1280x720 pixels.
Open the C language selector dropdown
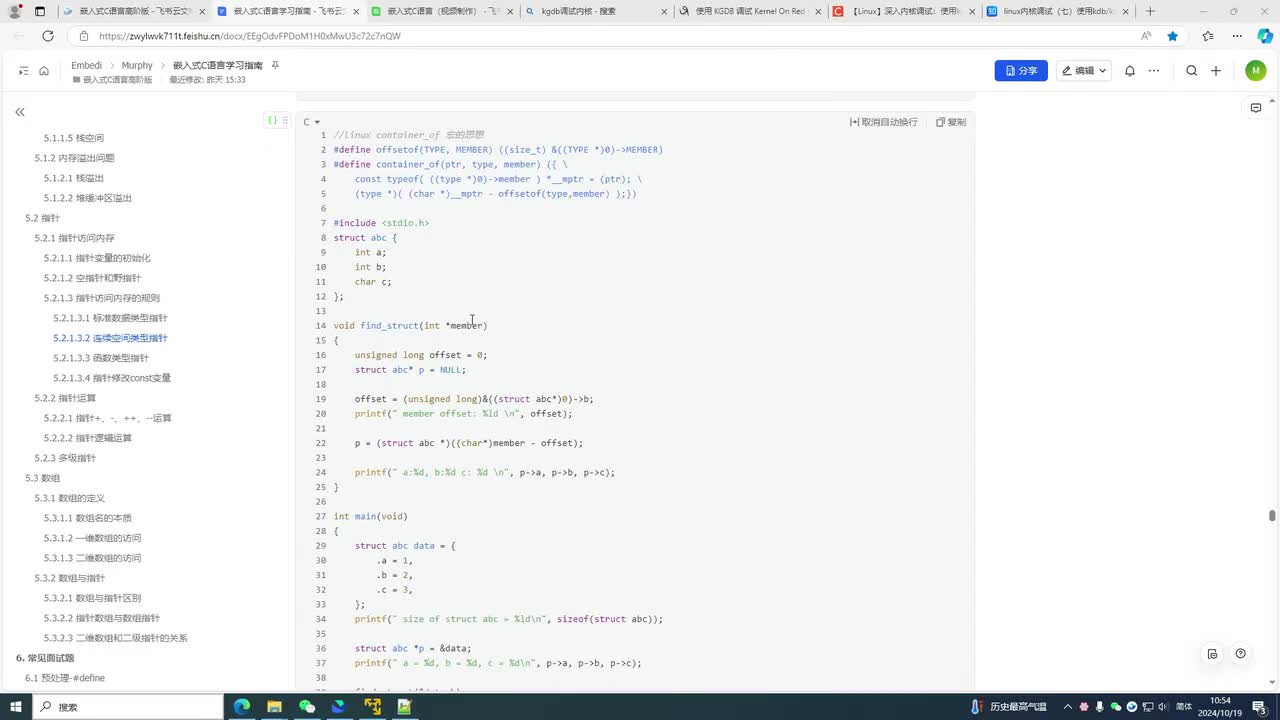pyautogui.click(x=312, y=122)
